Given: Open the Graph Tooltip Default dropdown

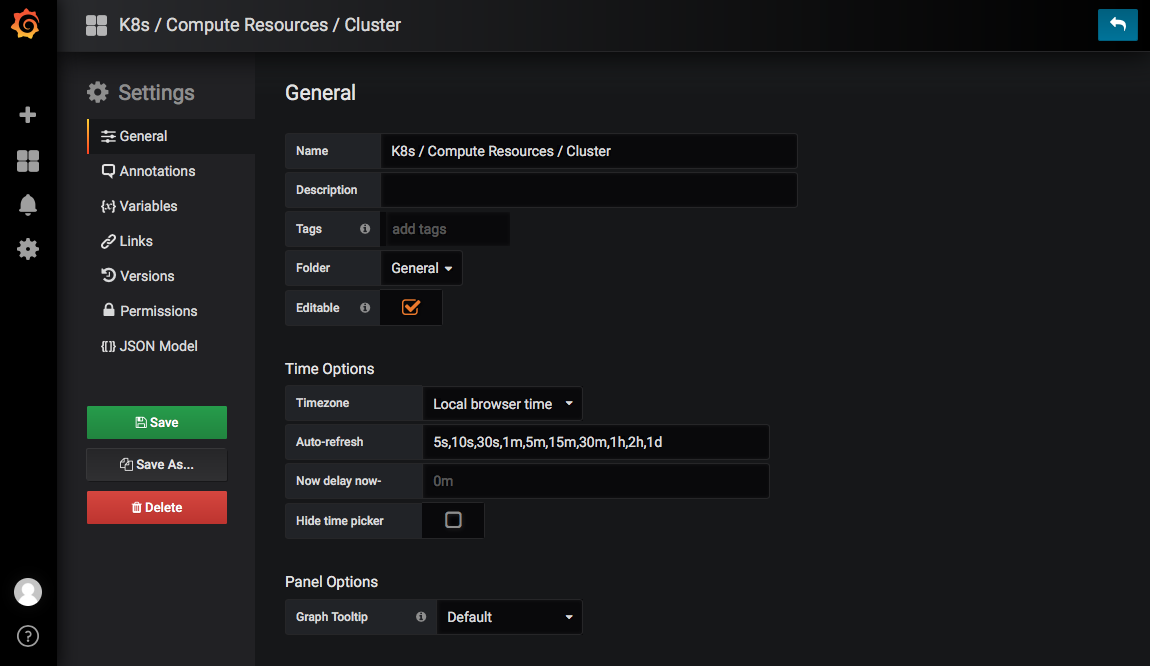Looking at the screenshot, I should tap(510, 617).
